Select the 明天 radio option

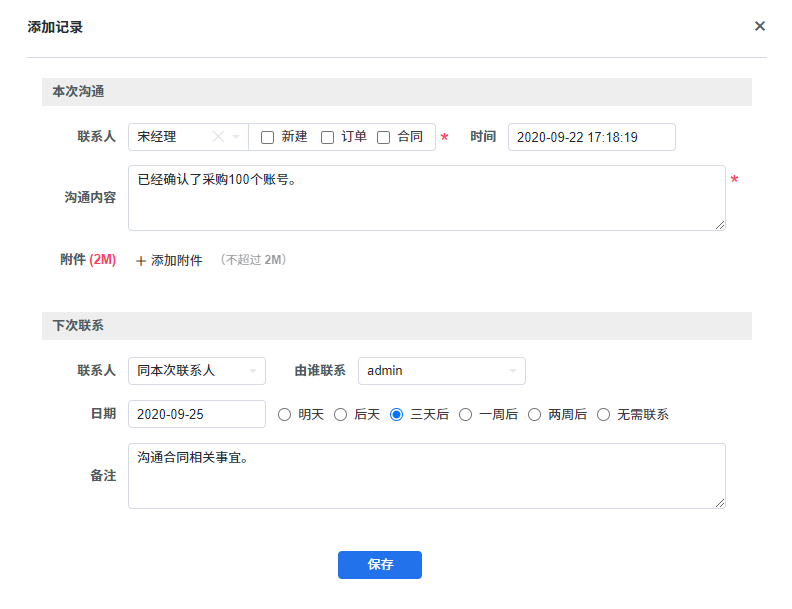point(285,414)
